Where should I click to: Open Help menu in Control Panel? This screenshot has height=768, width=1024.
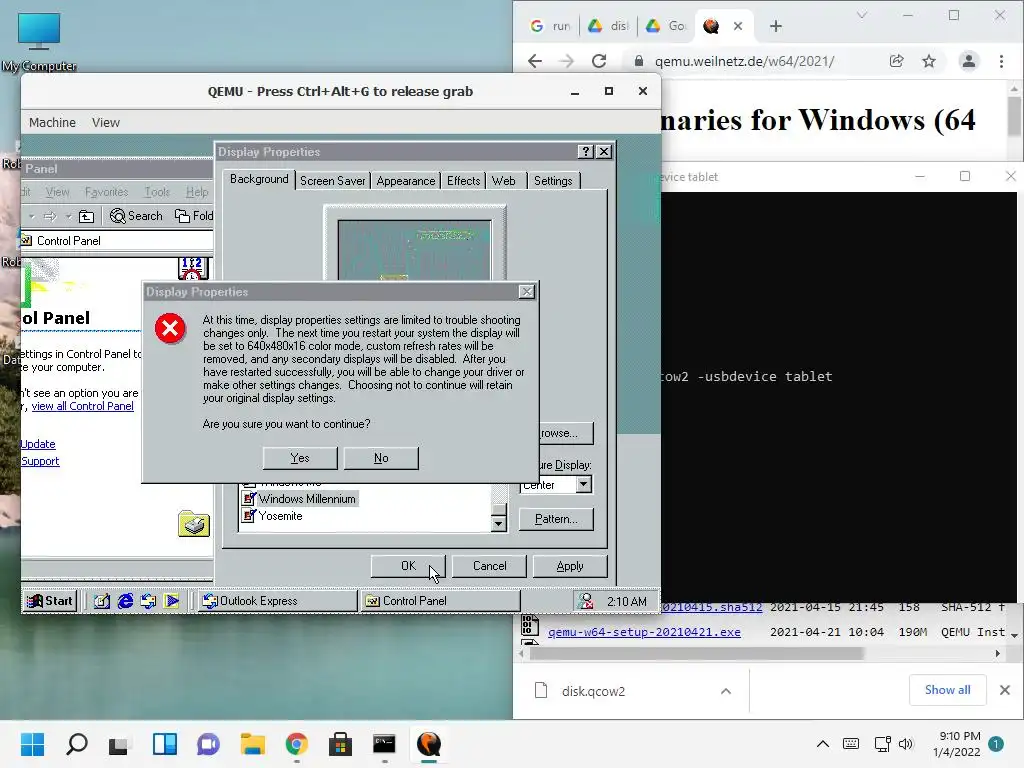[x=197, y=192]
